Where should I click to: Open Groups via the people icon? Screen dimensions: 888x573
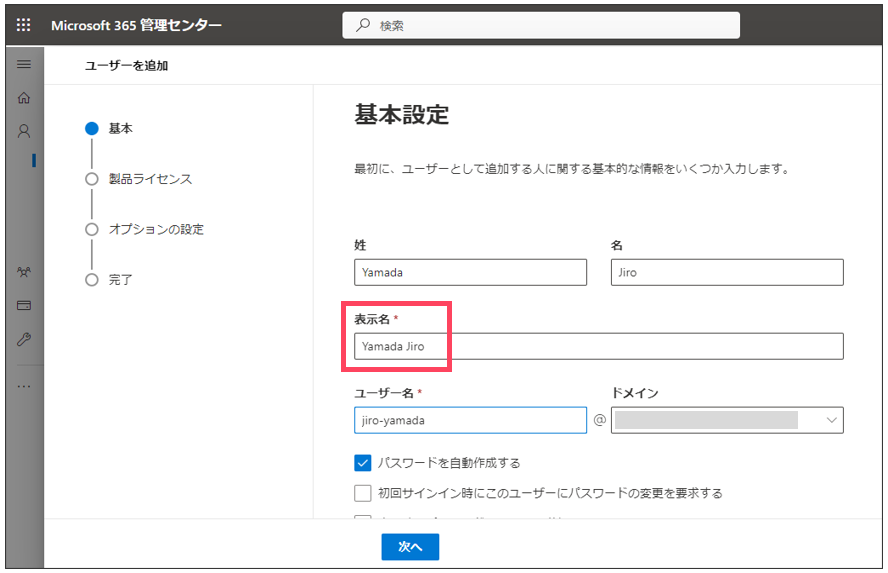point(24,272)
